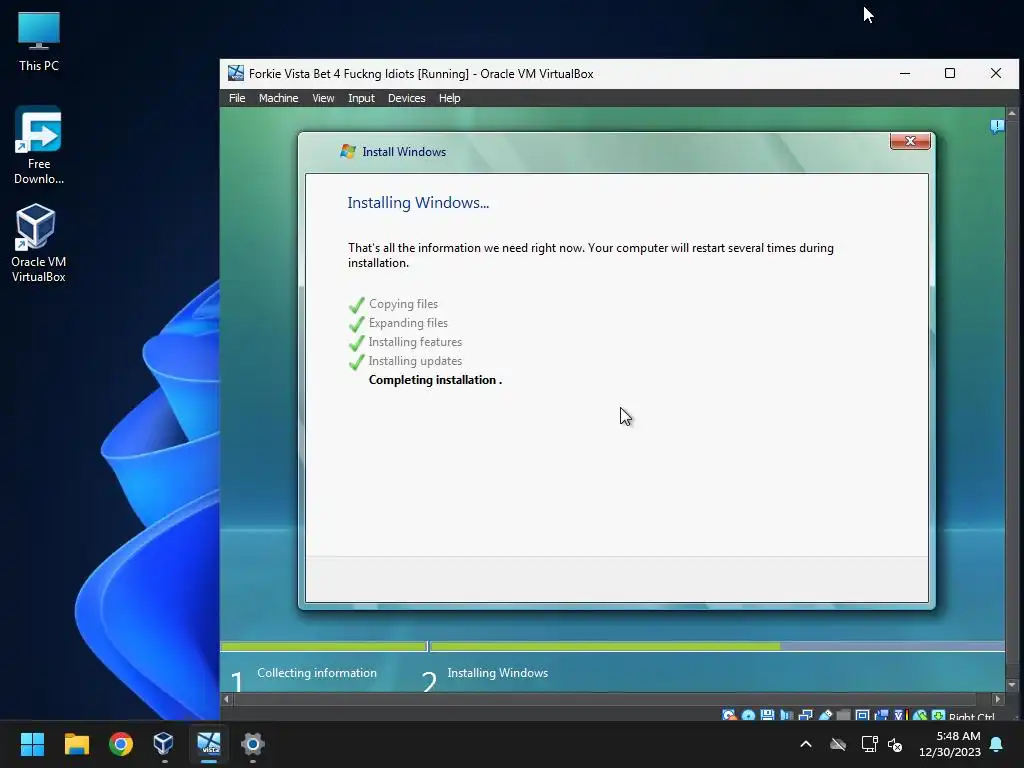The height and width of the screenshot is (768, 1024).
Task: Minimize the VirtualBox window
Action: [x=904, y=73]
